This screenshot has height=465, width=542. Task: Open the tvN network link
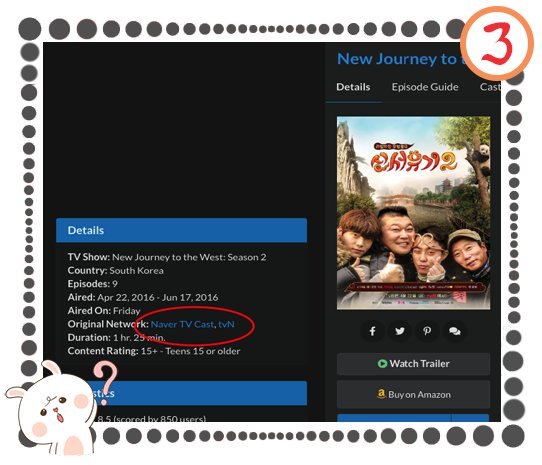coord(226,324)
